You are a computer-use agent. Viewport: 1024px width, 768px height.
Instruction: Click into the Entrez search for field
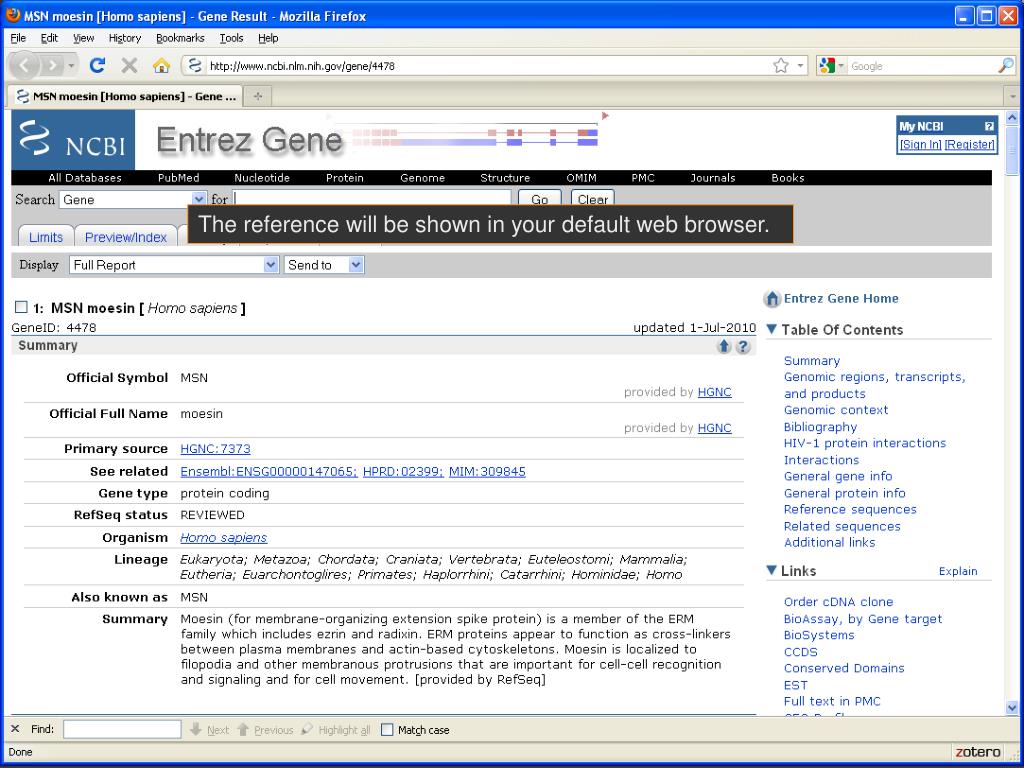tap(372, 199)
